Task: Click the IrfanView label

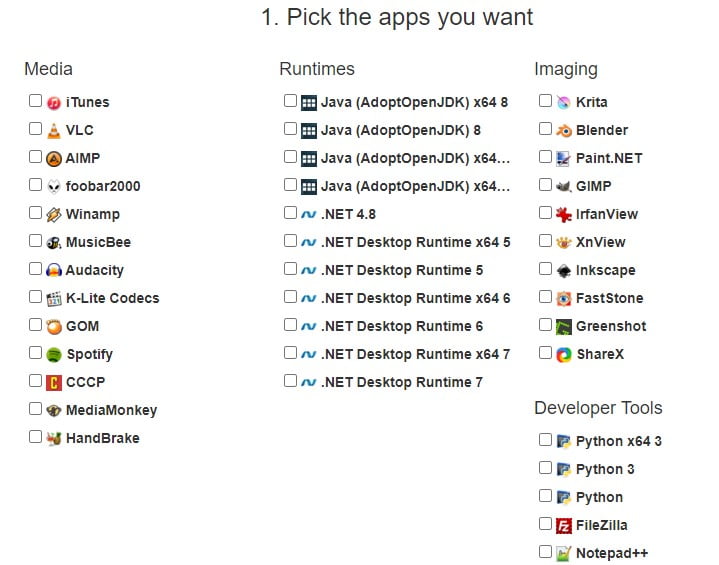Action: (x=607, y=214)
